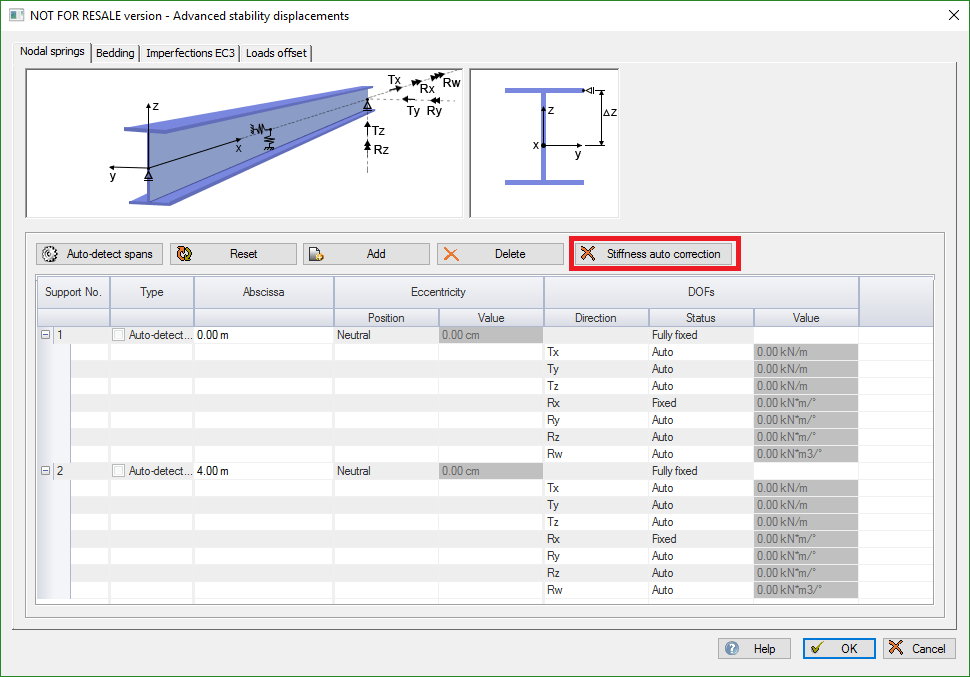Select the Loads offset tab
The image size is (970, 677).
point(276,53)
